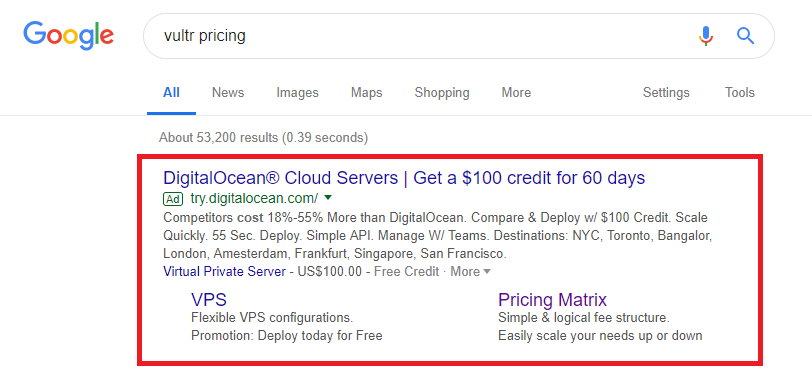Screen dimensions: 812x370
Task: Open DigitalOcean Cloud Servers ad headline
Action: point(404,178)
